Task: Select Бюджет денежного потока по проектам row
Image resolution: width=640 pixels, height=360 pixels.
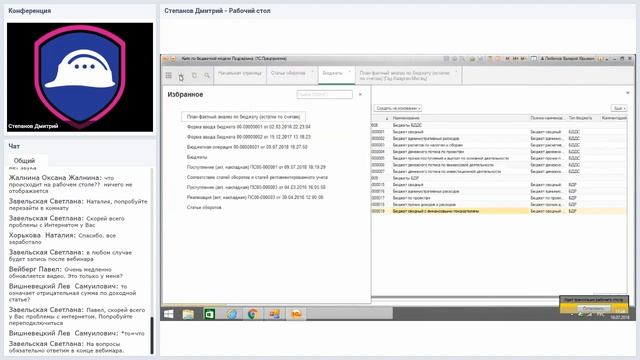Action: 499,151
